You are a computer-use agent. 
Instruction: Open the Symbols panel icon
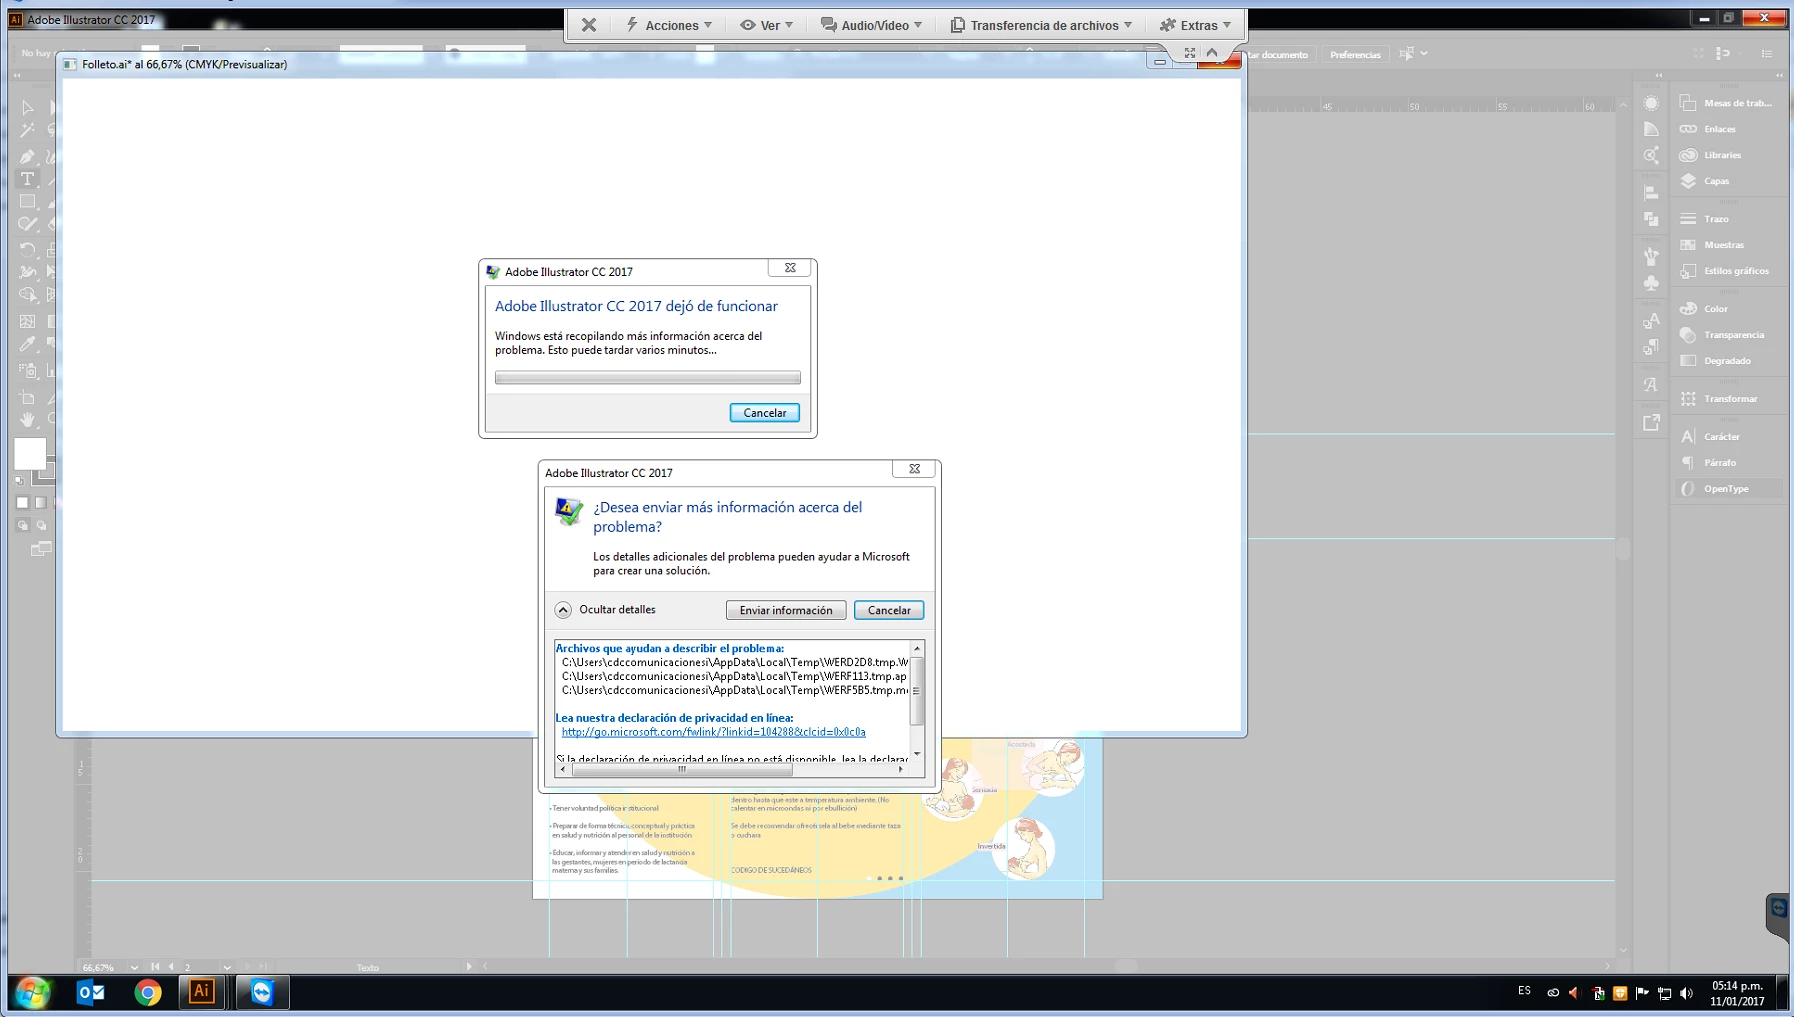1651,283
